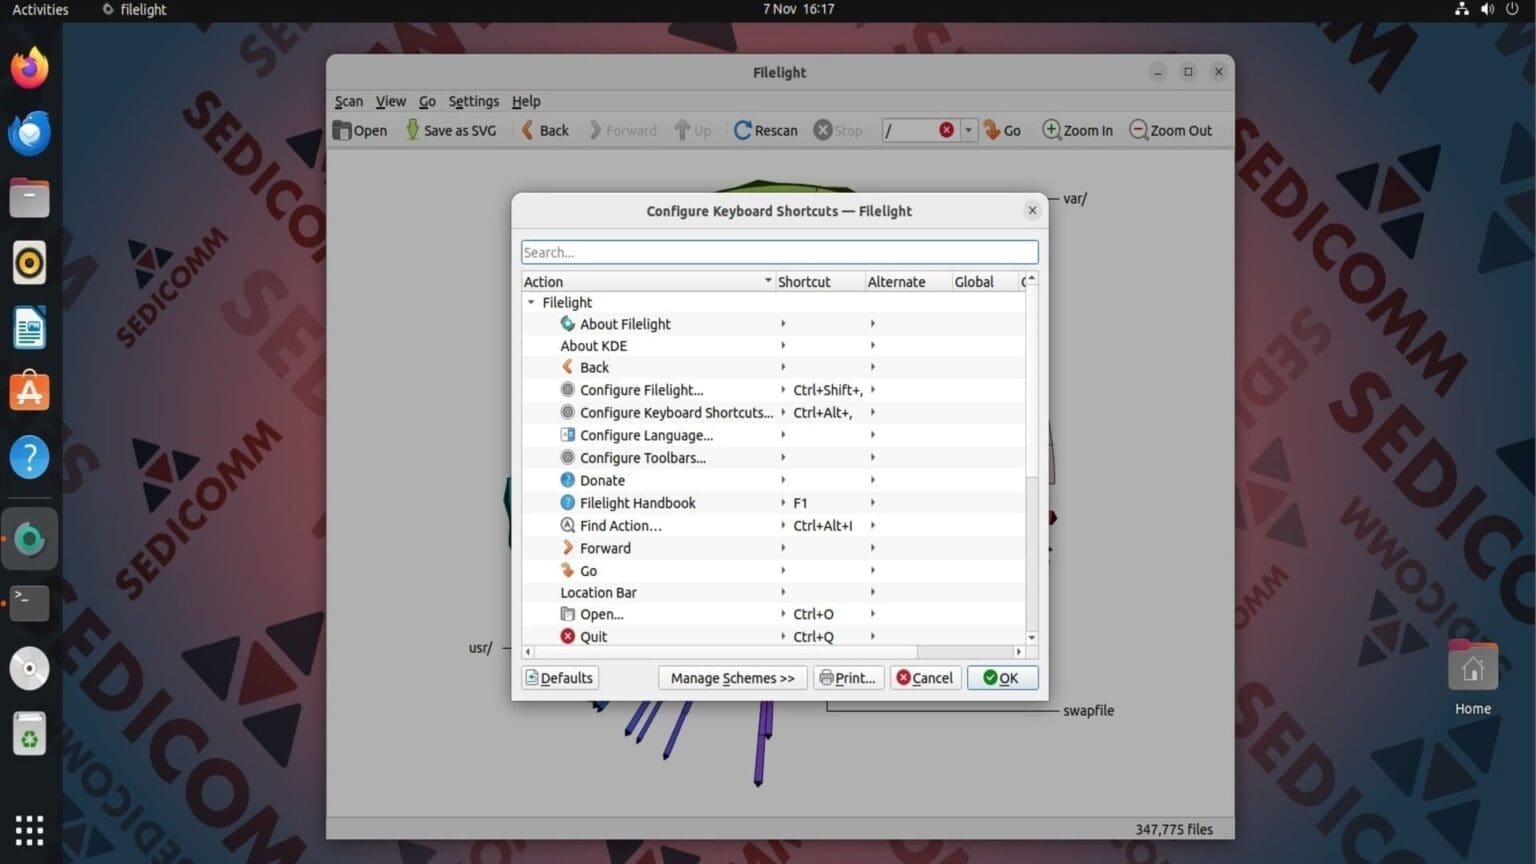Open shortcut arrow for Forward row
This screenshot has height=864, width=1536.
pyautogui.click(x=783, y=548)
